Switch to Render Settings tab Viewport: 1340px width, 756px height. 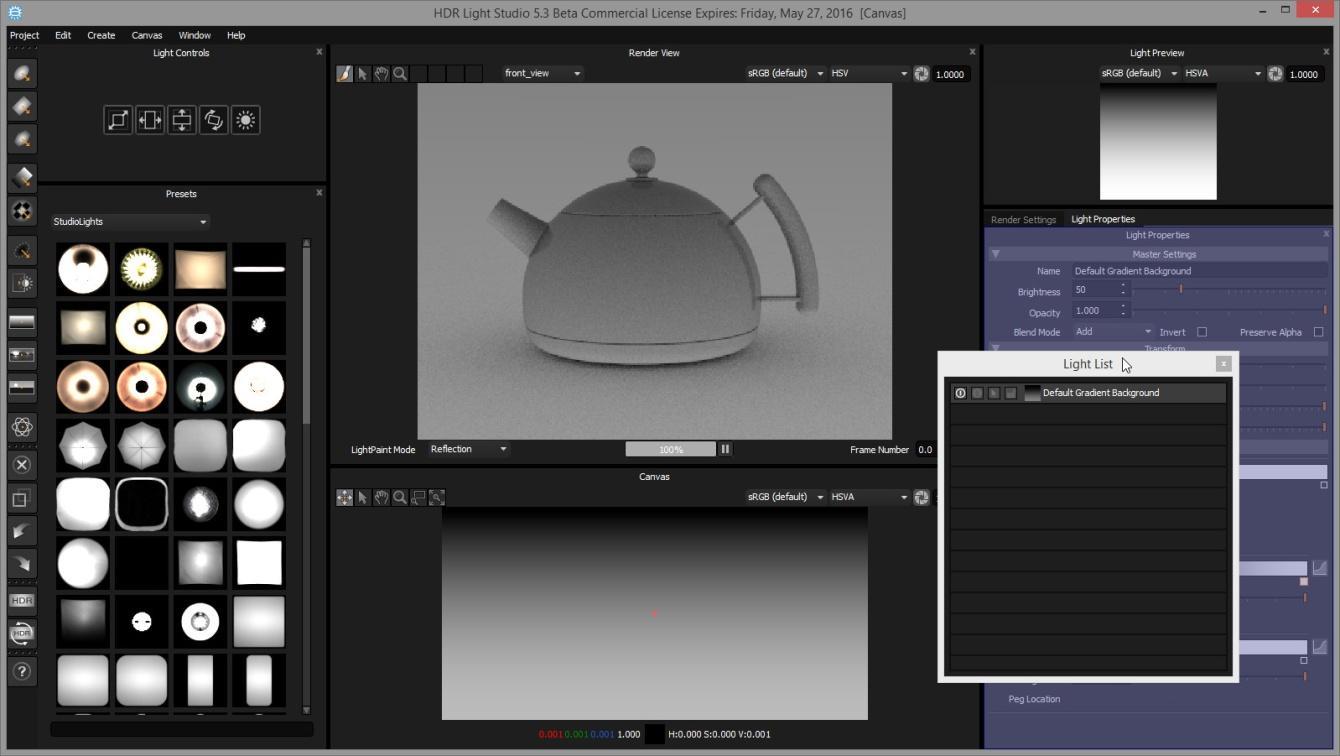pos(1023,219)
